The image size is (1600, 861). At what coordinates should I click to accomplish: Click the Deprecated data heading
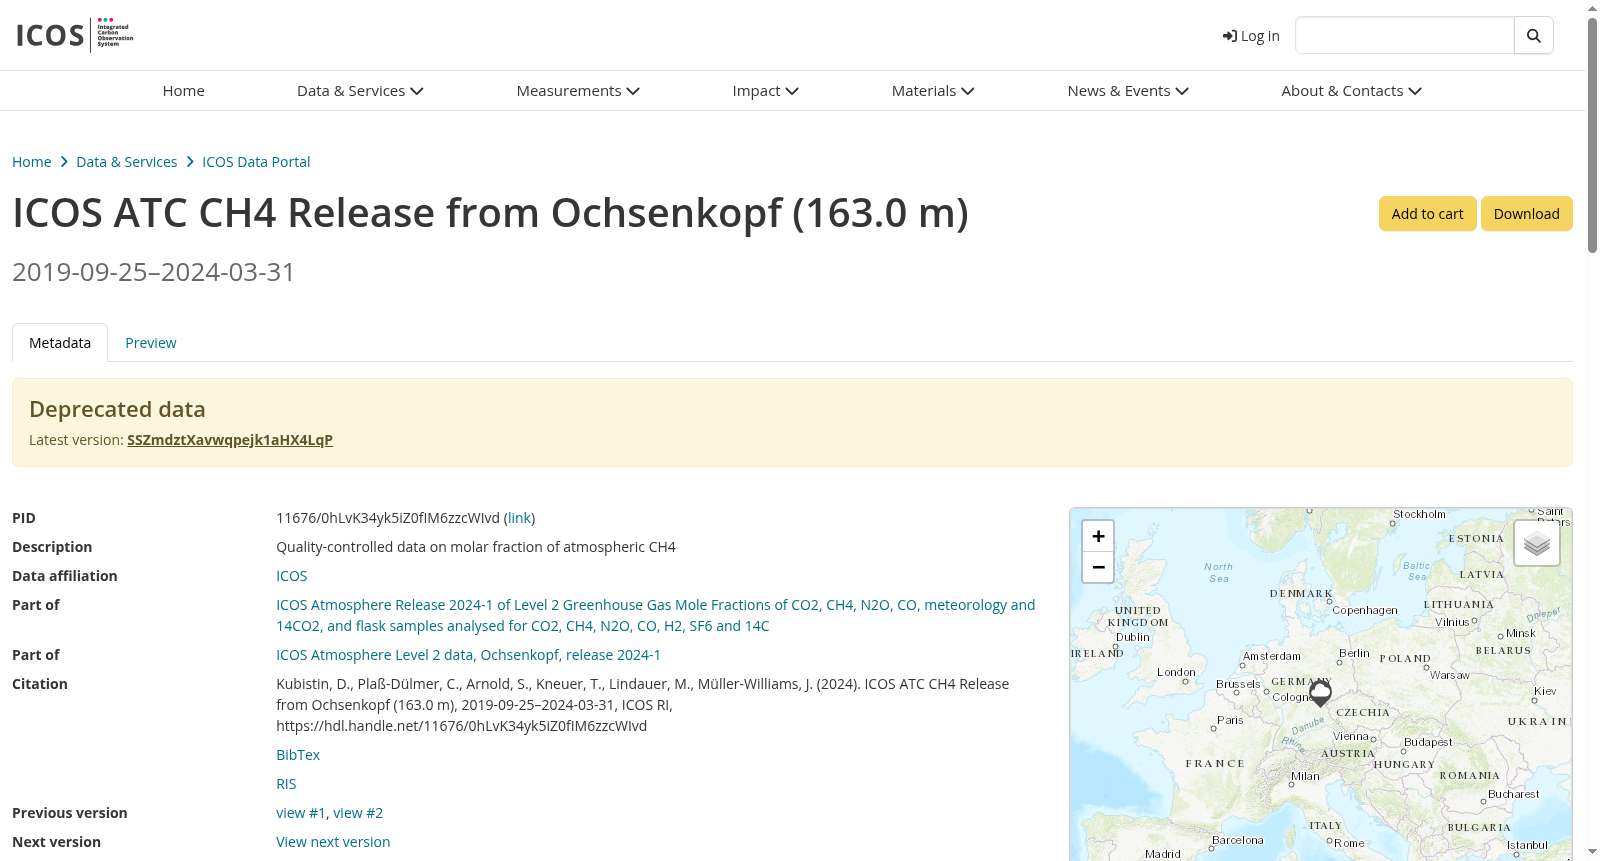pos(117,409)
